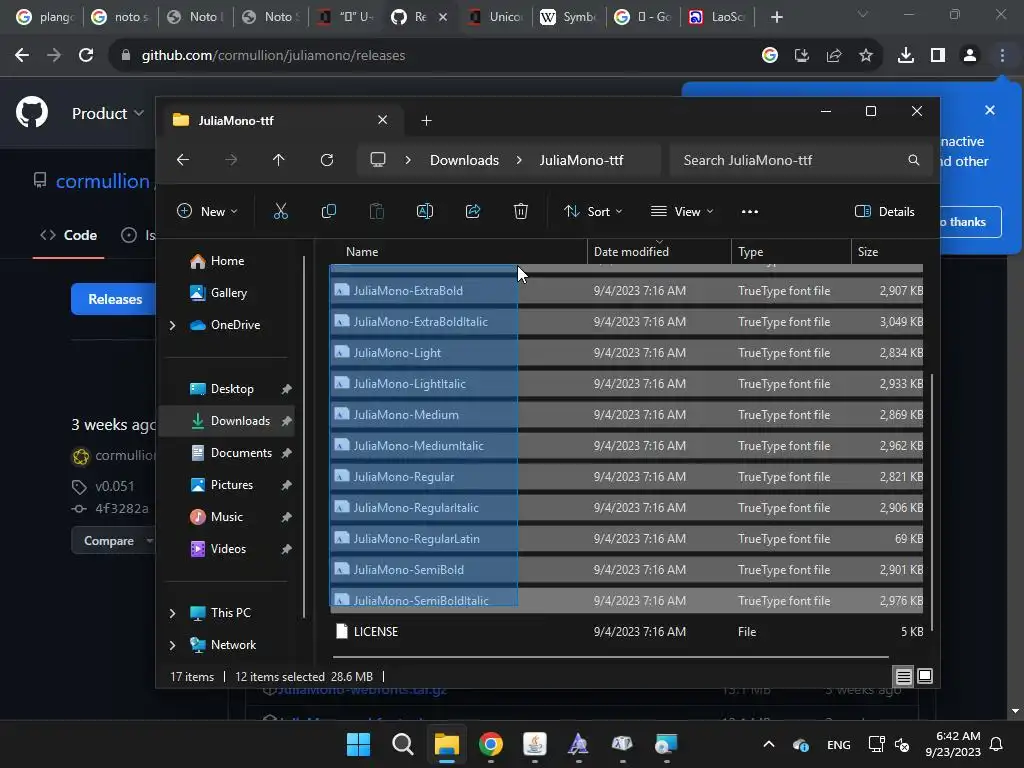The image size is (1024, 768).
Task: Click the file list vertical scrollbar
Action: [x=931, y=502]
